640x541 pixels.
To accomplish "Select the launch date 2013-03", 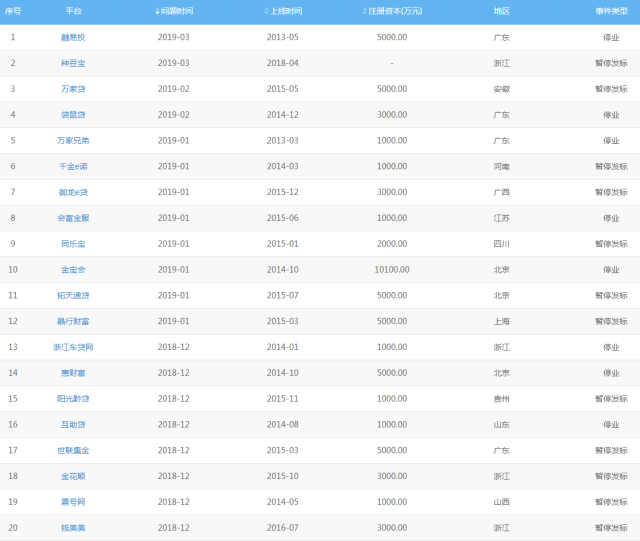I will (282, 140).
